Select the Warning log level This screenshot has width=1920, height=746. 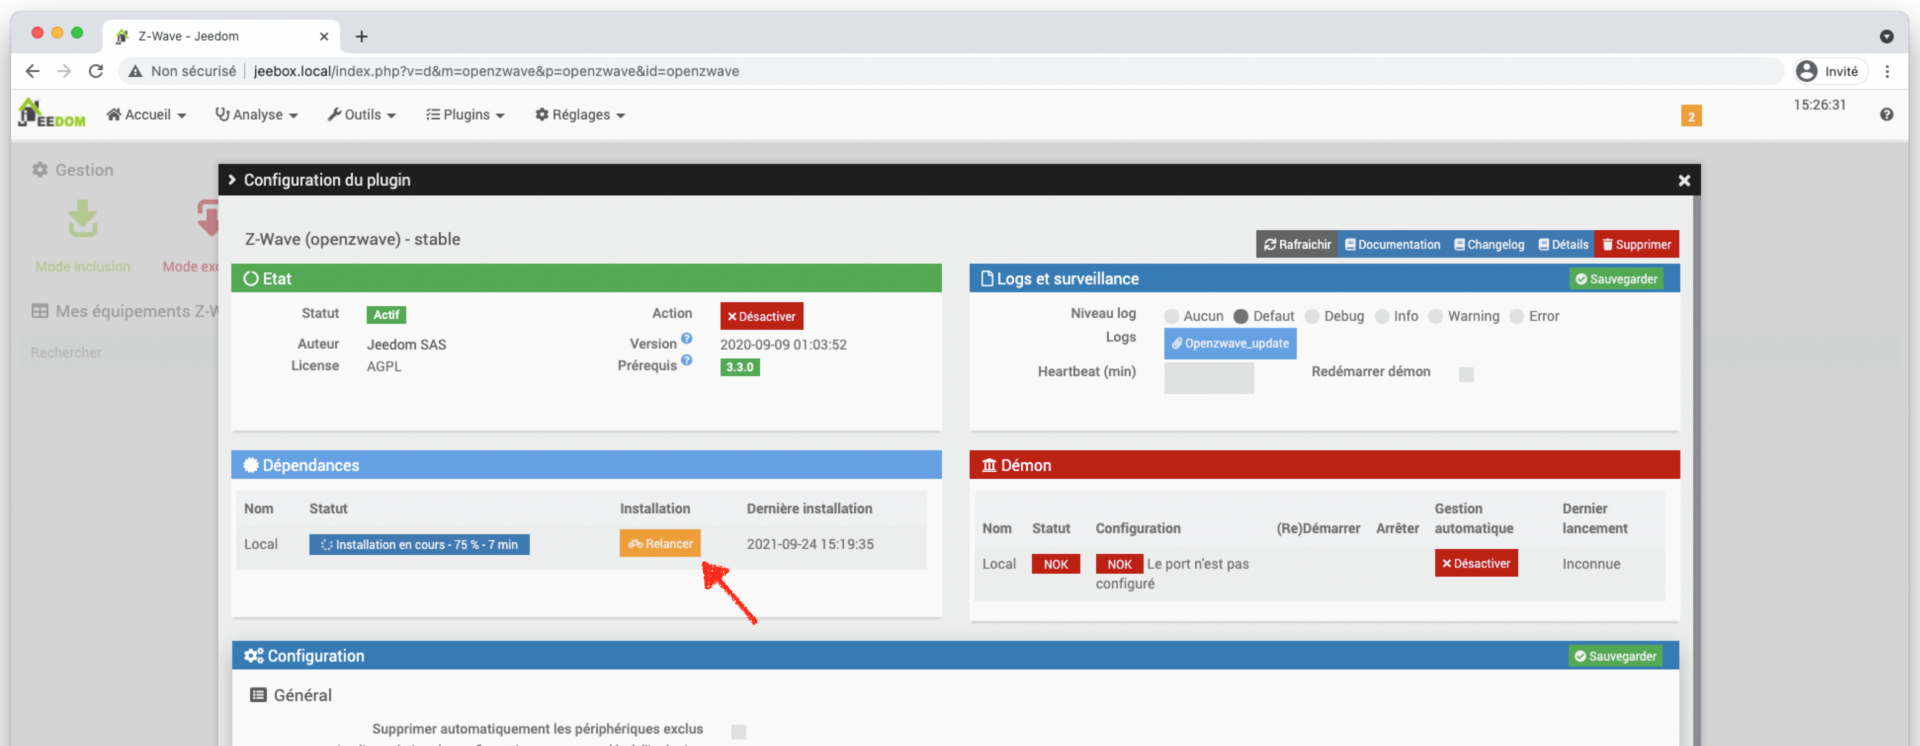(x=1436, y=316)
